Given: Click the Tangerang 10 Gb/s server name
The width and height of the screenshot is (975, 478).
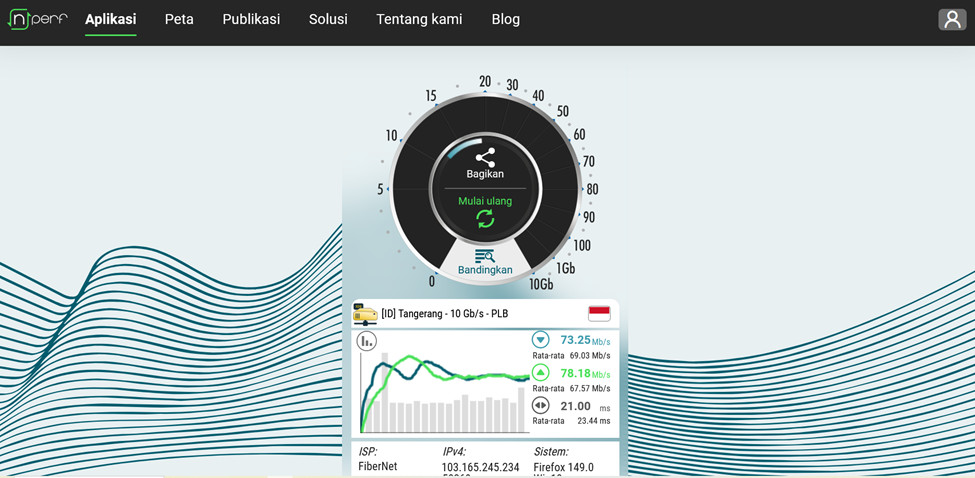Looking at the screenshot, I should click(x=445, y=314).
